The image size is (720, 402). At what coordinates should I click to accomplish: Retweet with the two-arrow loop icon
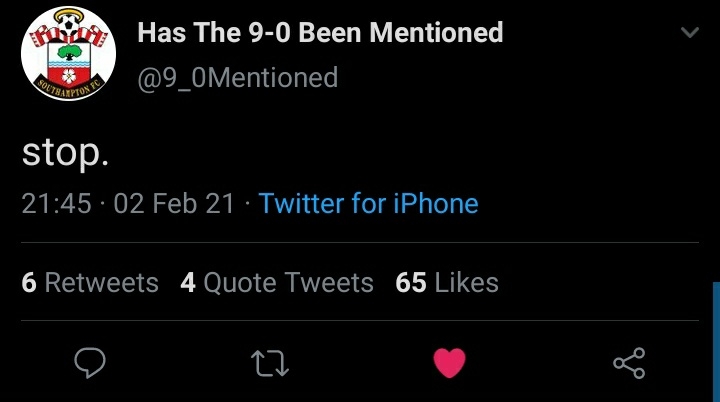270,363
